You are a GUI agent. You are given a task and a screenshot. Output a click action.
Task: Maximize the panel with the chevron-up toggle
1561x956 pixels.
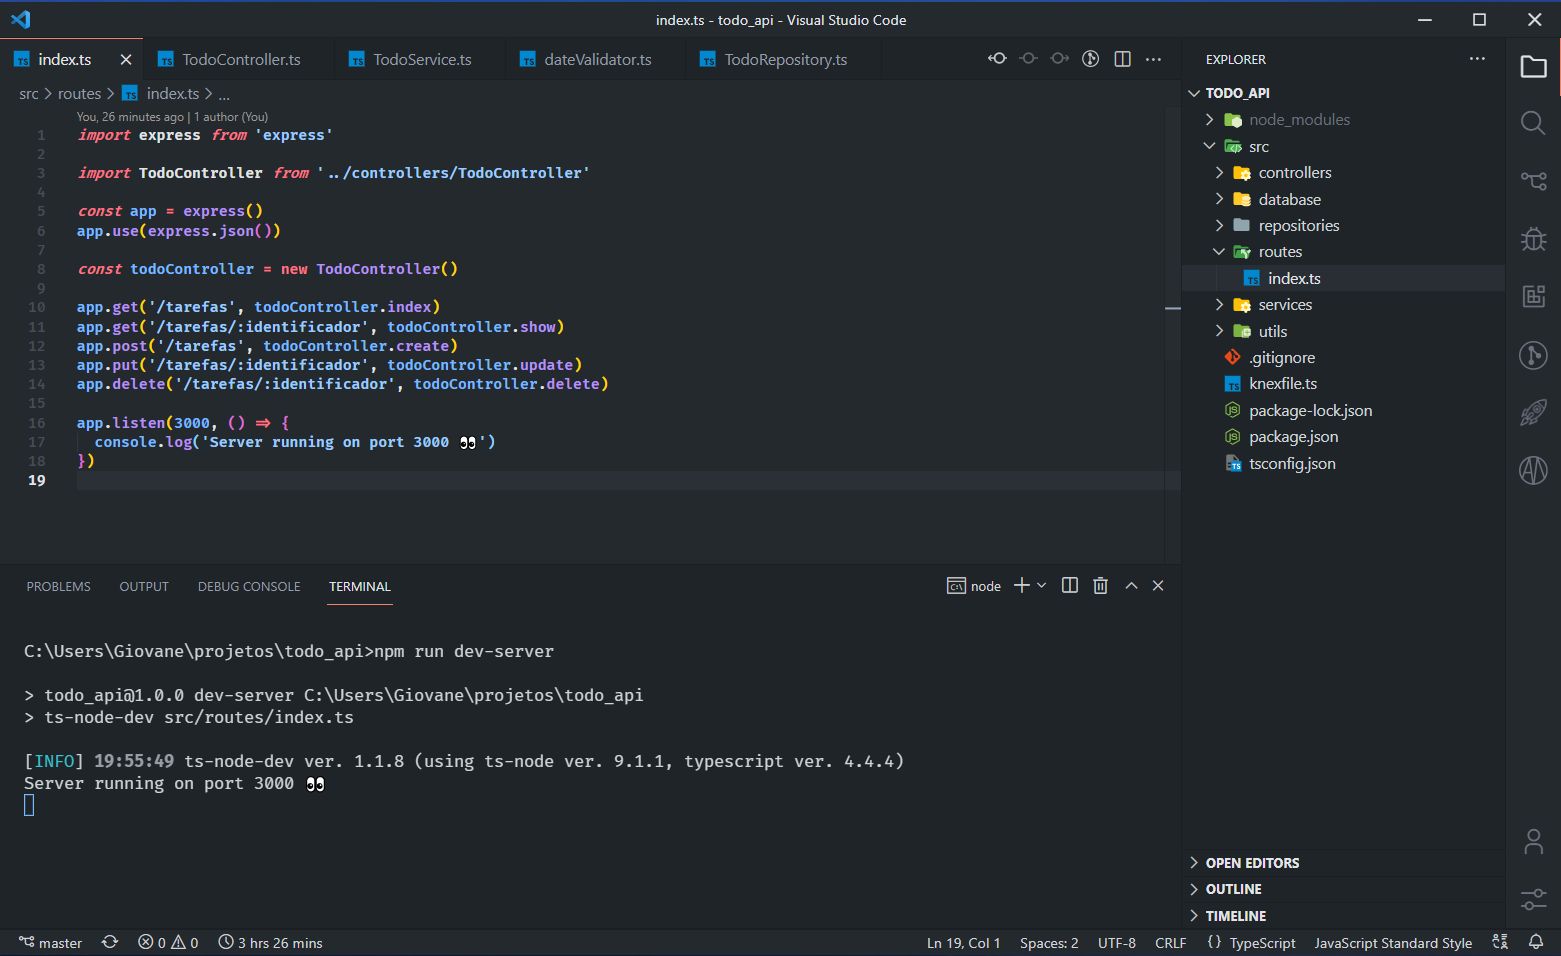pos(1130,585)
